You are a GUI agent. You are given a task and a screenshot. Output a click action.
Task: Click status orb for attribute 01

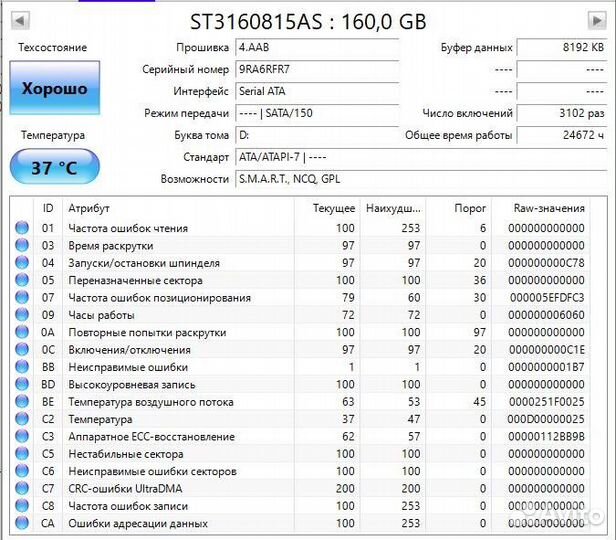coord(22,228)
